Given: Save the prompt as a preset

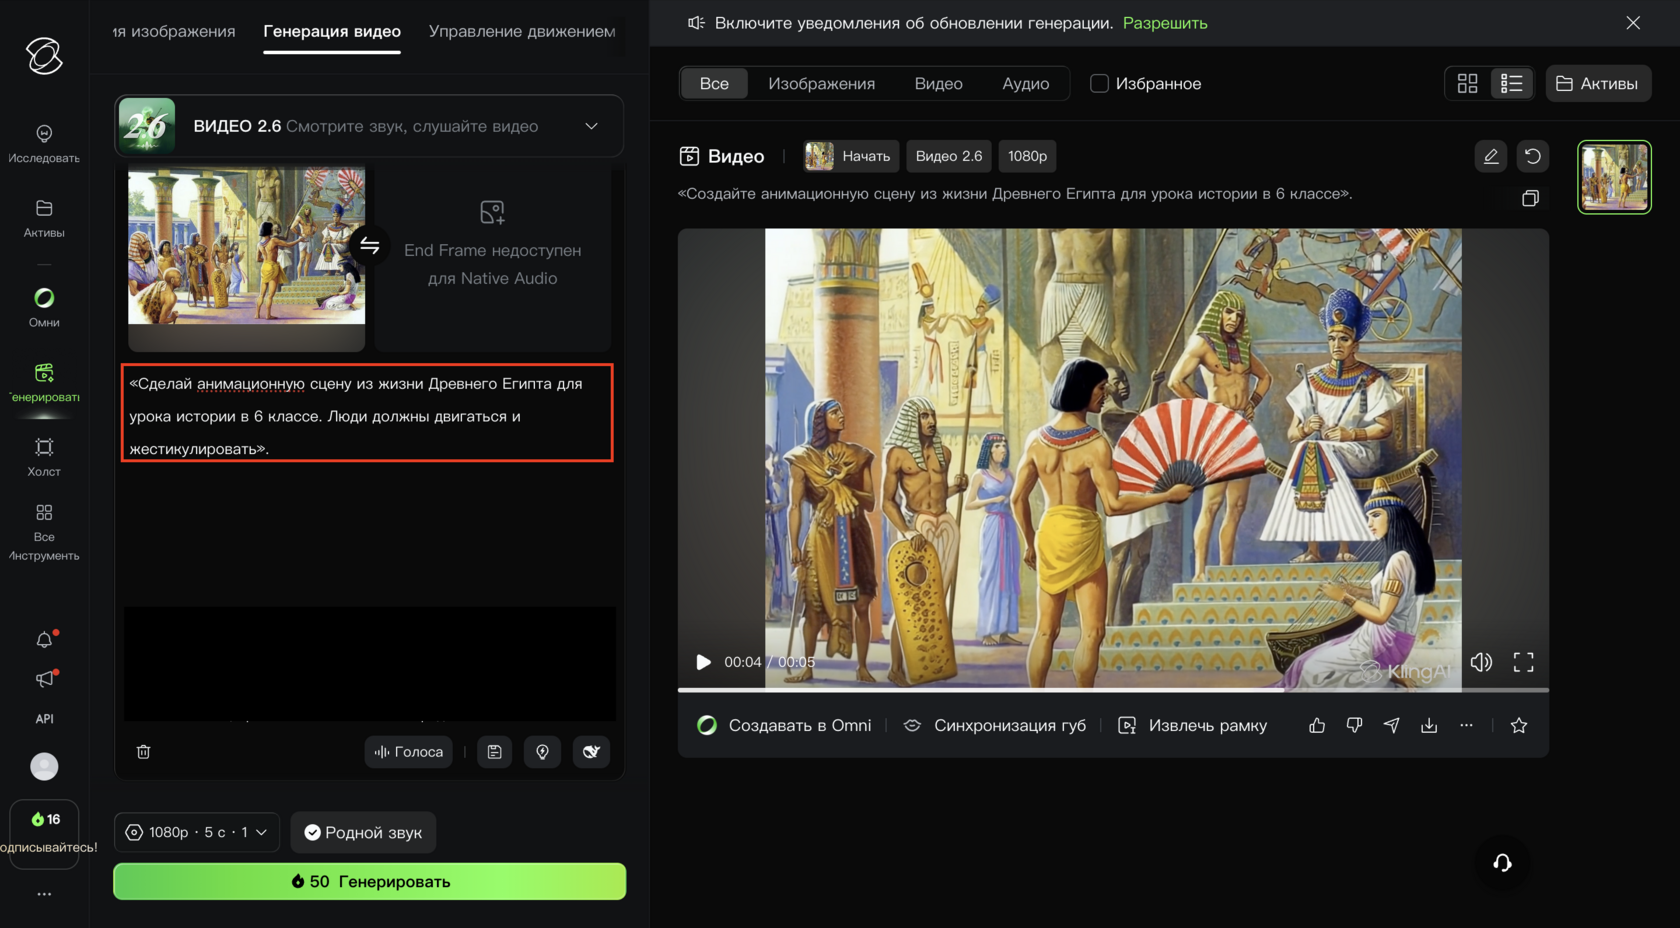Looking at the screenshot, I should (494, 752).
